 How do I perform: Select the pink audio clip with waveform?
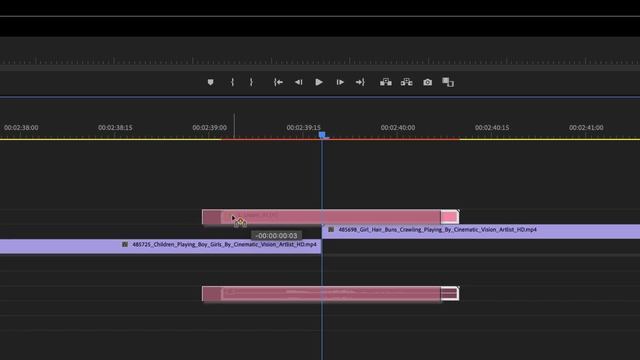tap(331, 293)
